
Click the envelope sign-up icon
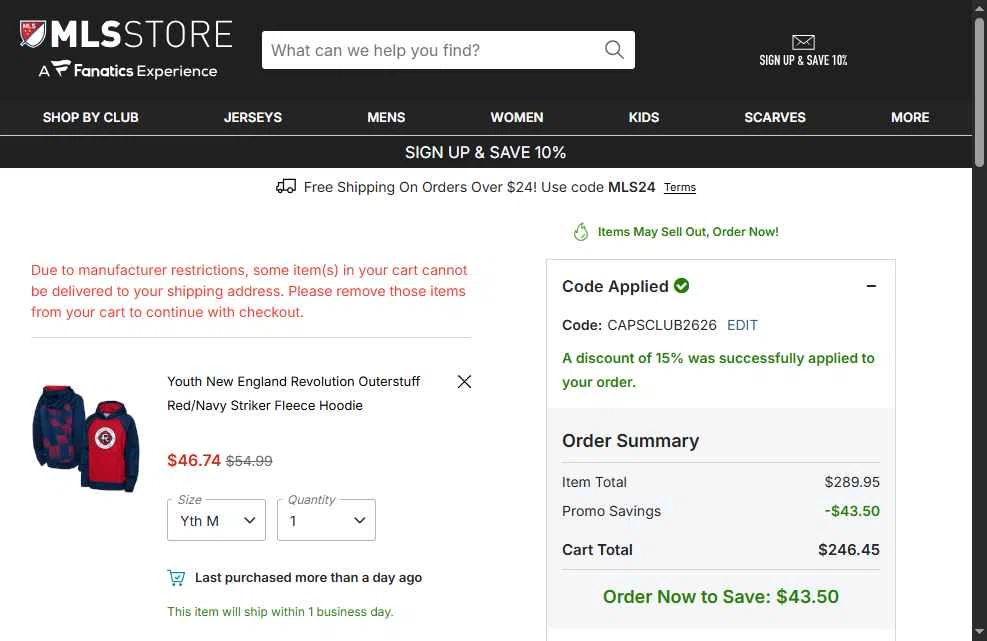803,42
